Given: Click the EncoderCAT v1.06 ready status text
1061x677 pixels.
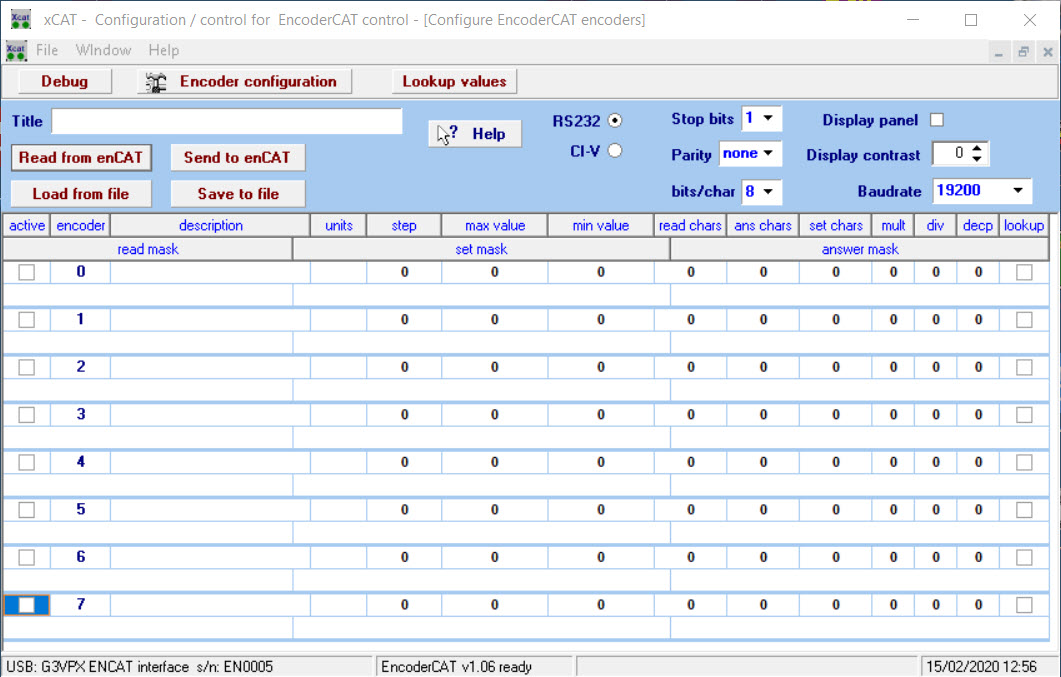Looking at the screenshot, I should click(x=456, y=667).
